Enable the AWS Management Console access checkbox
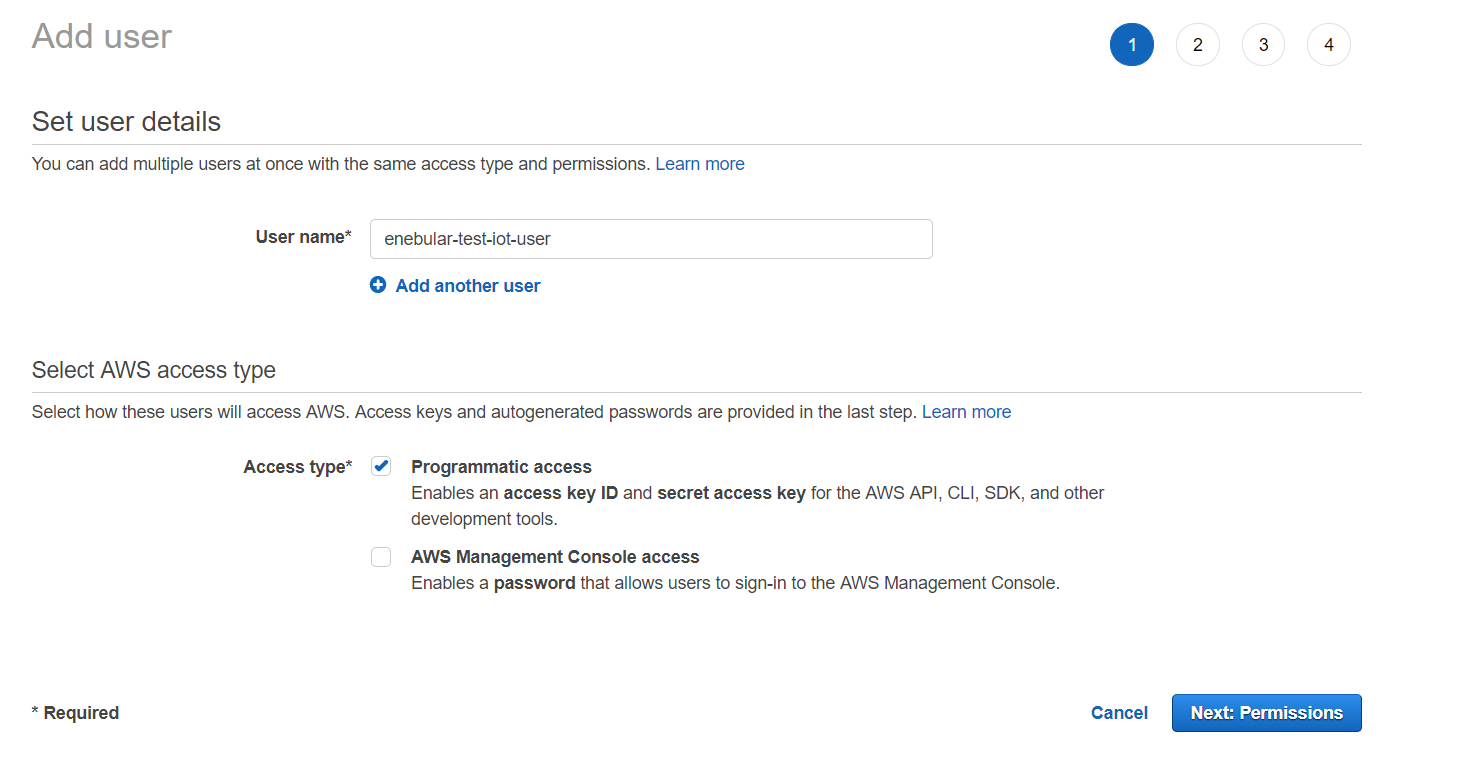The height and width of the screenshot is (765, 1475). 381,557
